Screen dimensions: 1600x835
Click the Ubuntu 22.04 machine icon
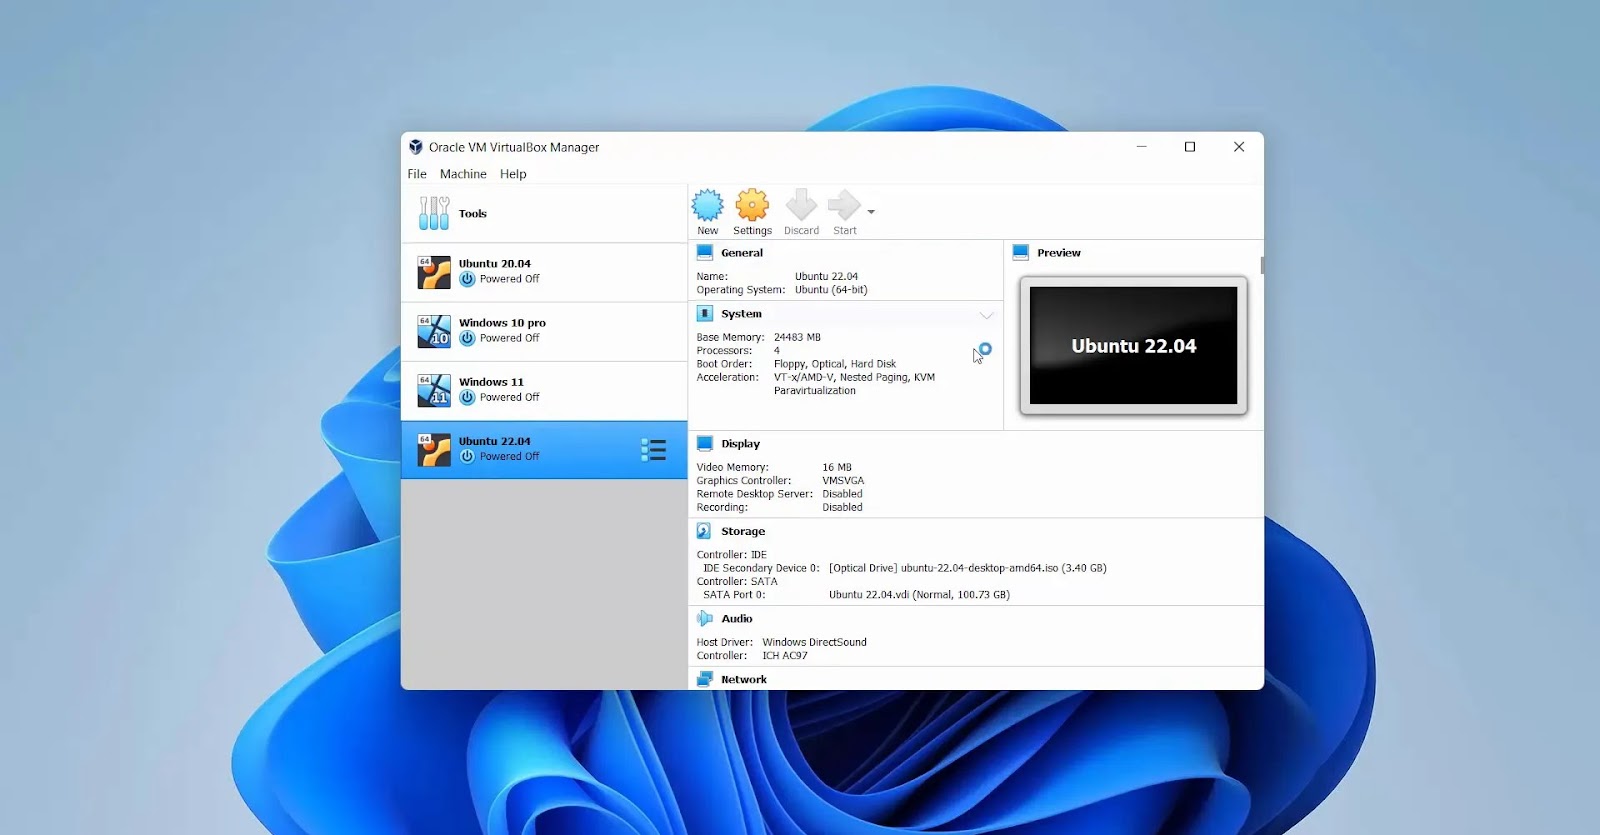(x=434, y=449)
